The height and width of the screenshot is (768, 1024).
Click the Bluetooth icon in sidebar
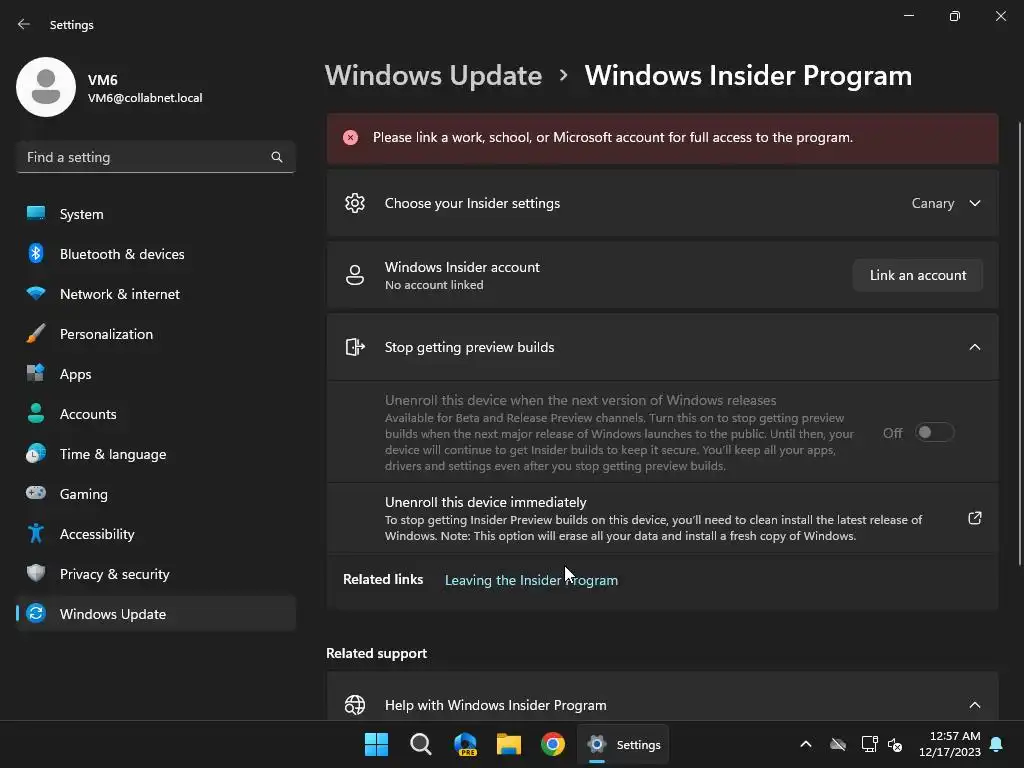[x=36, y=253]
